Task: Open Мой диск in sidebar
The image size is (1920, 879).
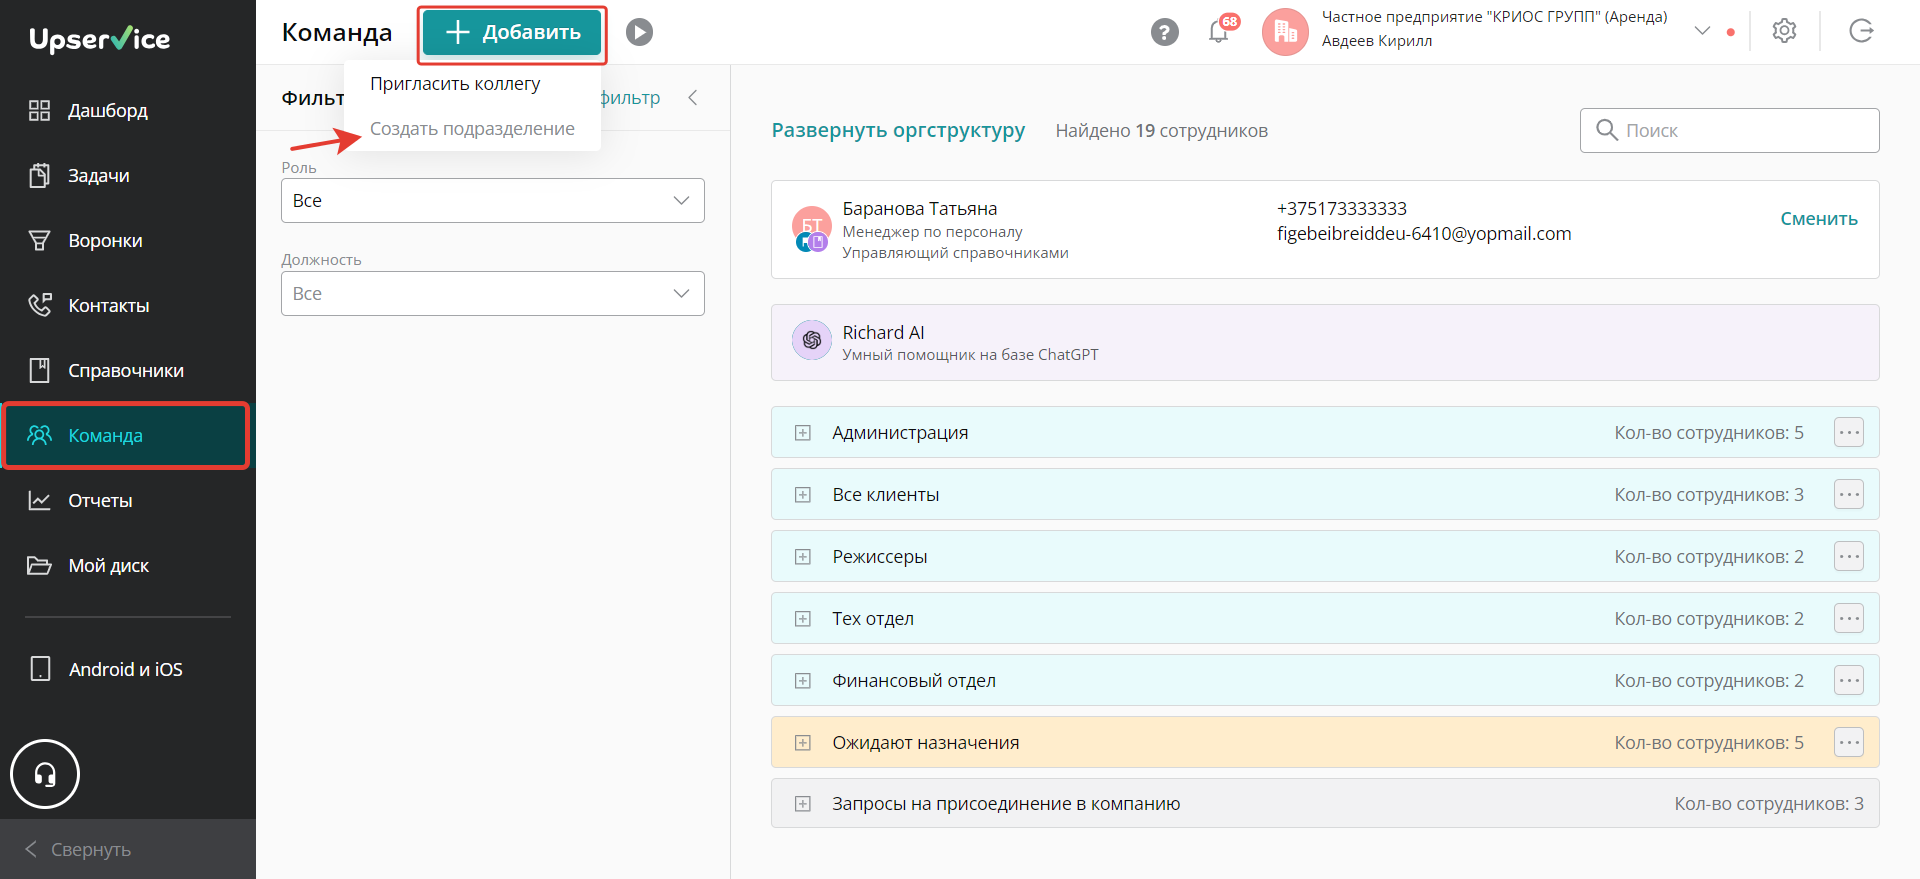Action: [127, 565]
